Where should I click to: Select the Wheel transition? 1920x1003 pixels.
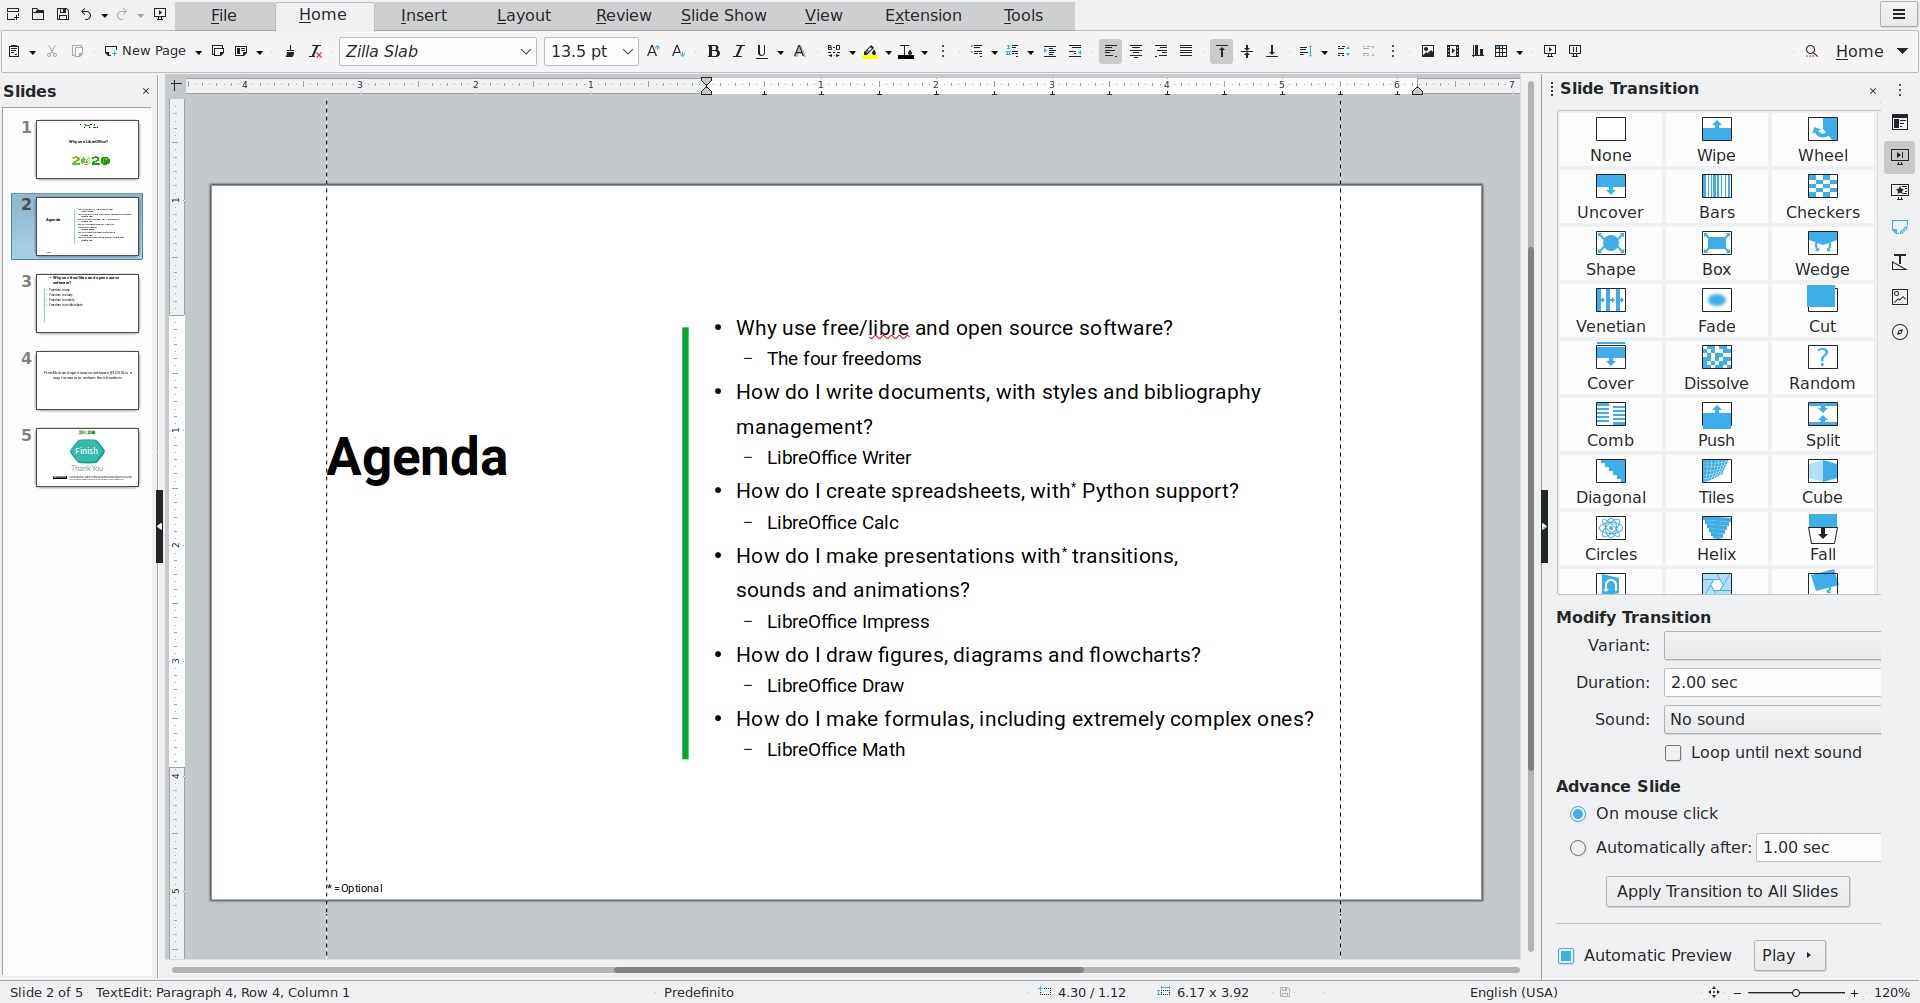coord(1821,139)
